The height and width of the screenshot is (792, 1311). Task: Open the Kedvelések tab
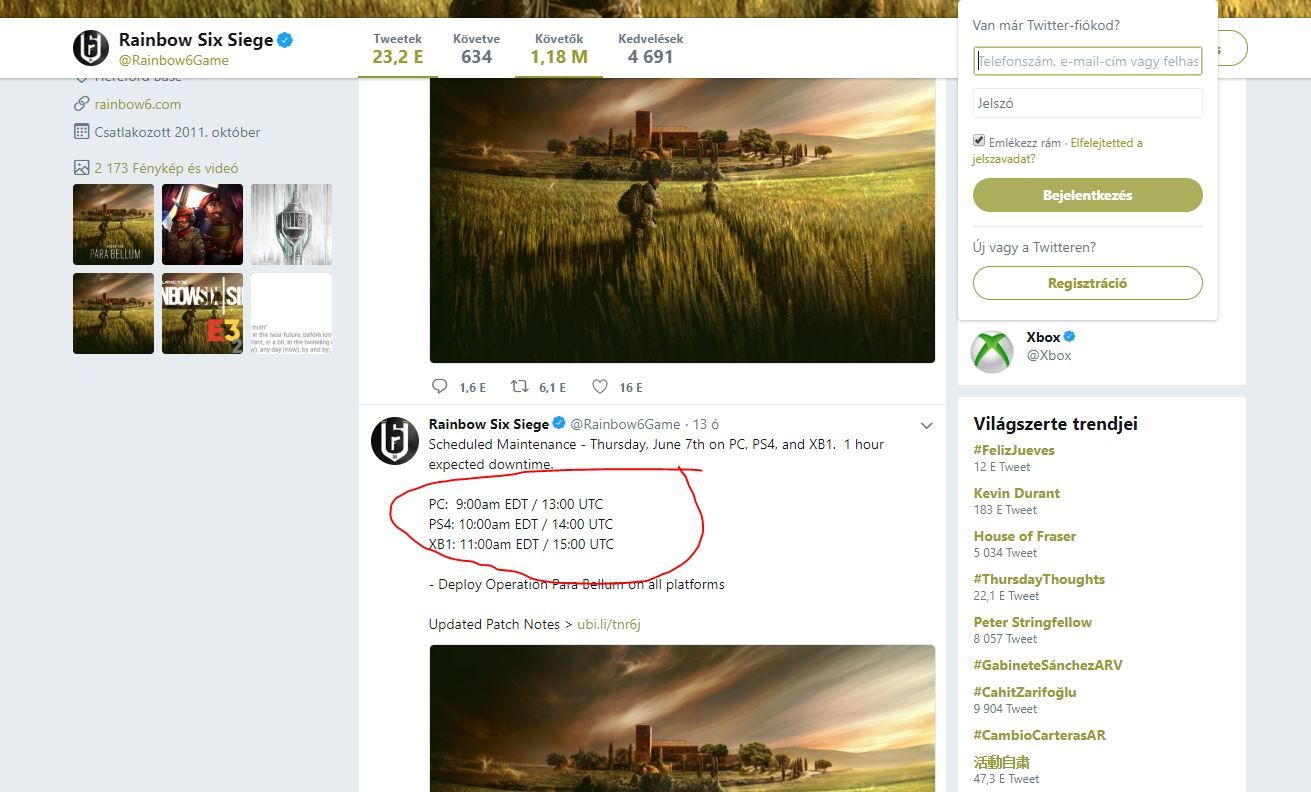click(x=650, y=49)
